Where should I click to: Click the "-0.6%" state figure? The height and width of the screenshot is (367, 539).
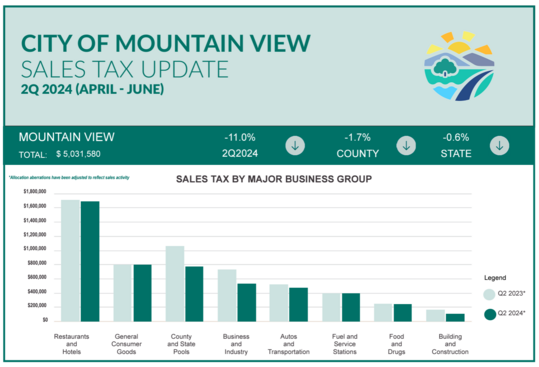[456, 138]
